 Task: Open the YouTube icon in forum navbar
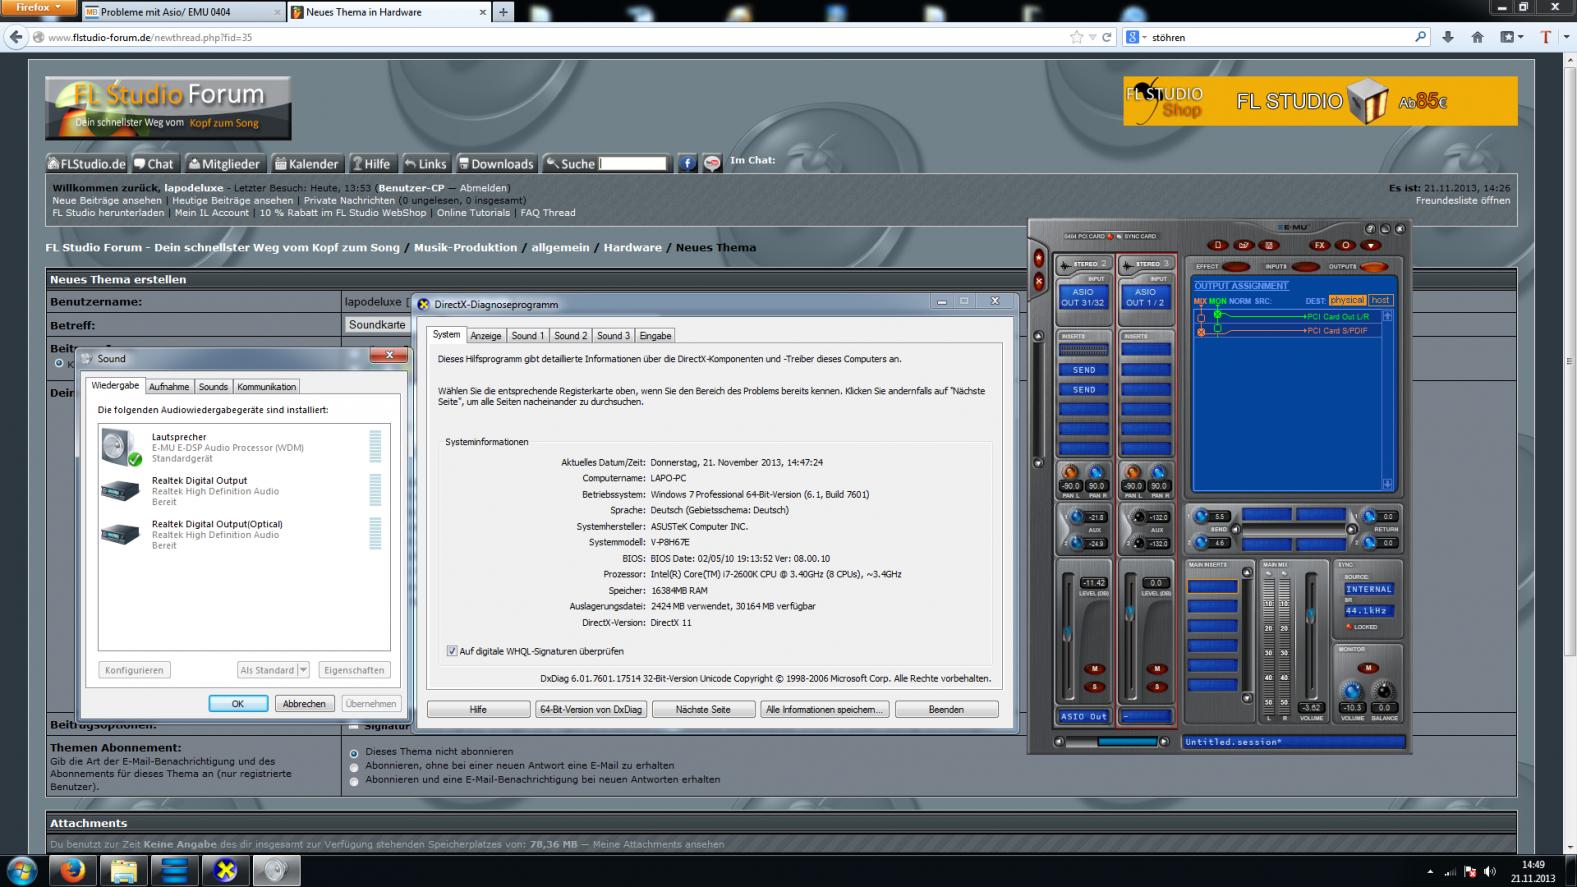click(x=711, y=163)
